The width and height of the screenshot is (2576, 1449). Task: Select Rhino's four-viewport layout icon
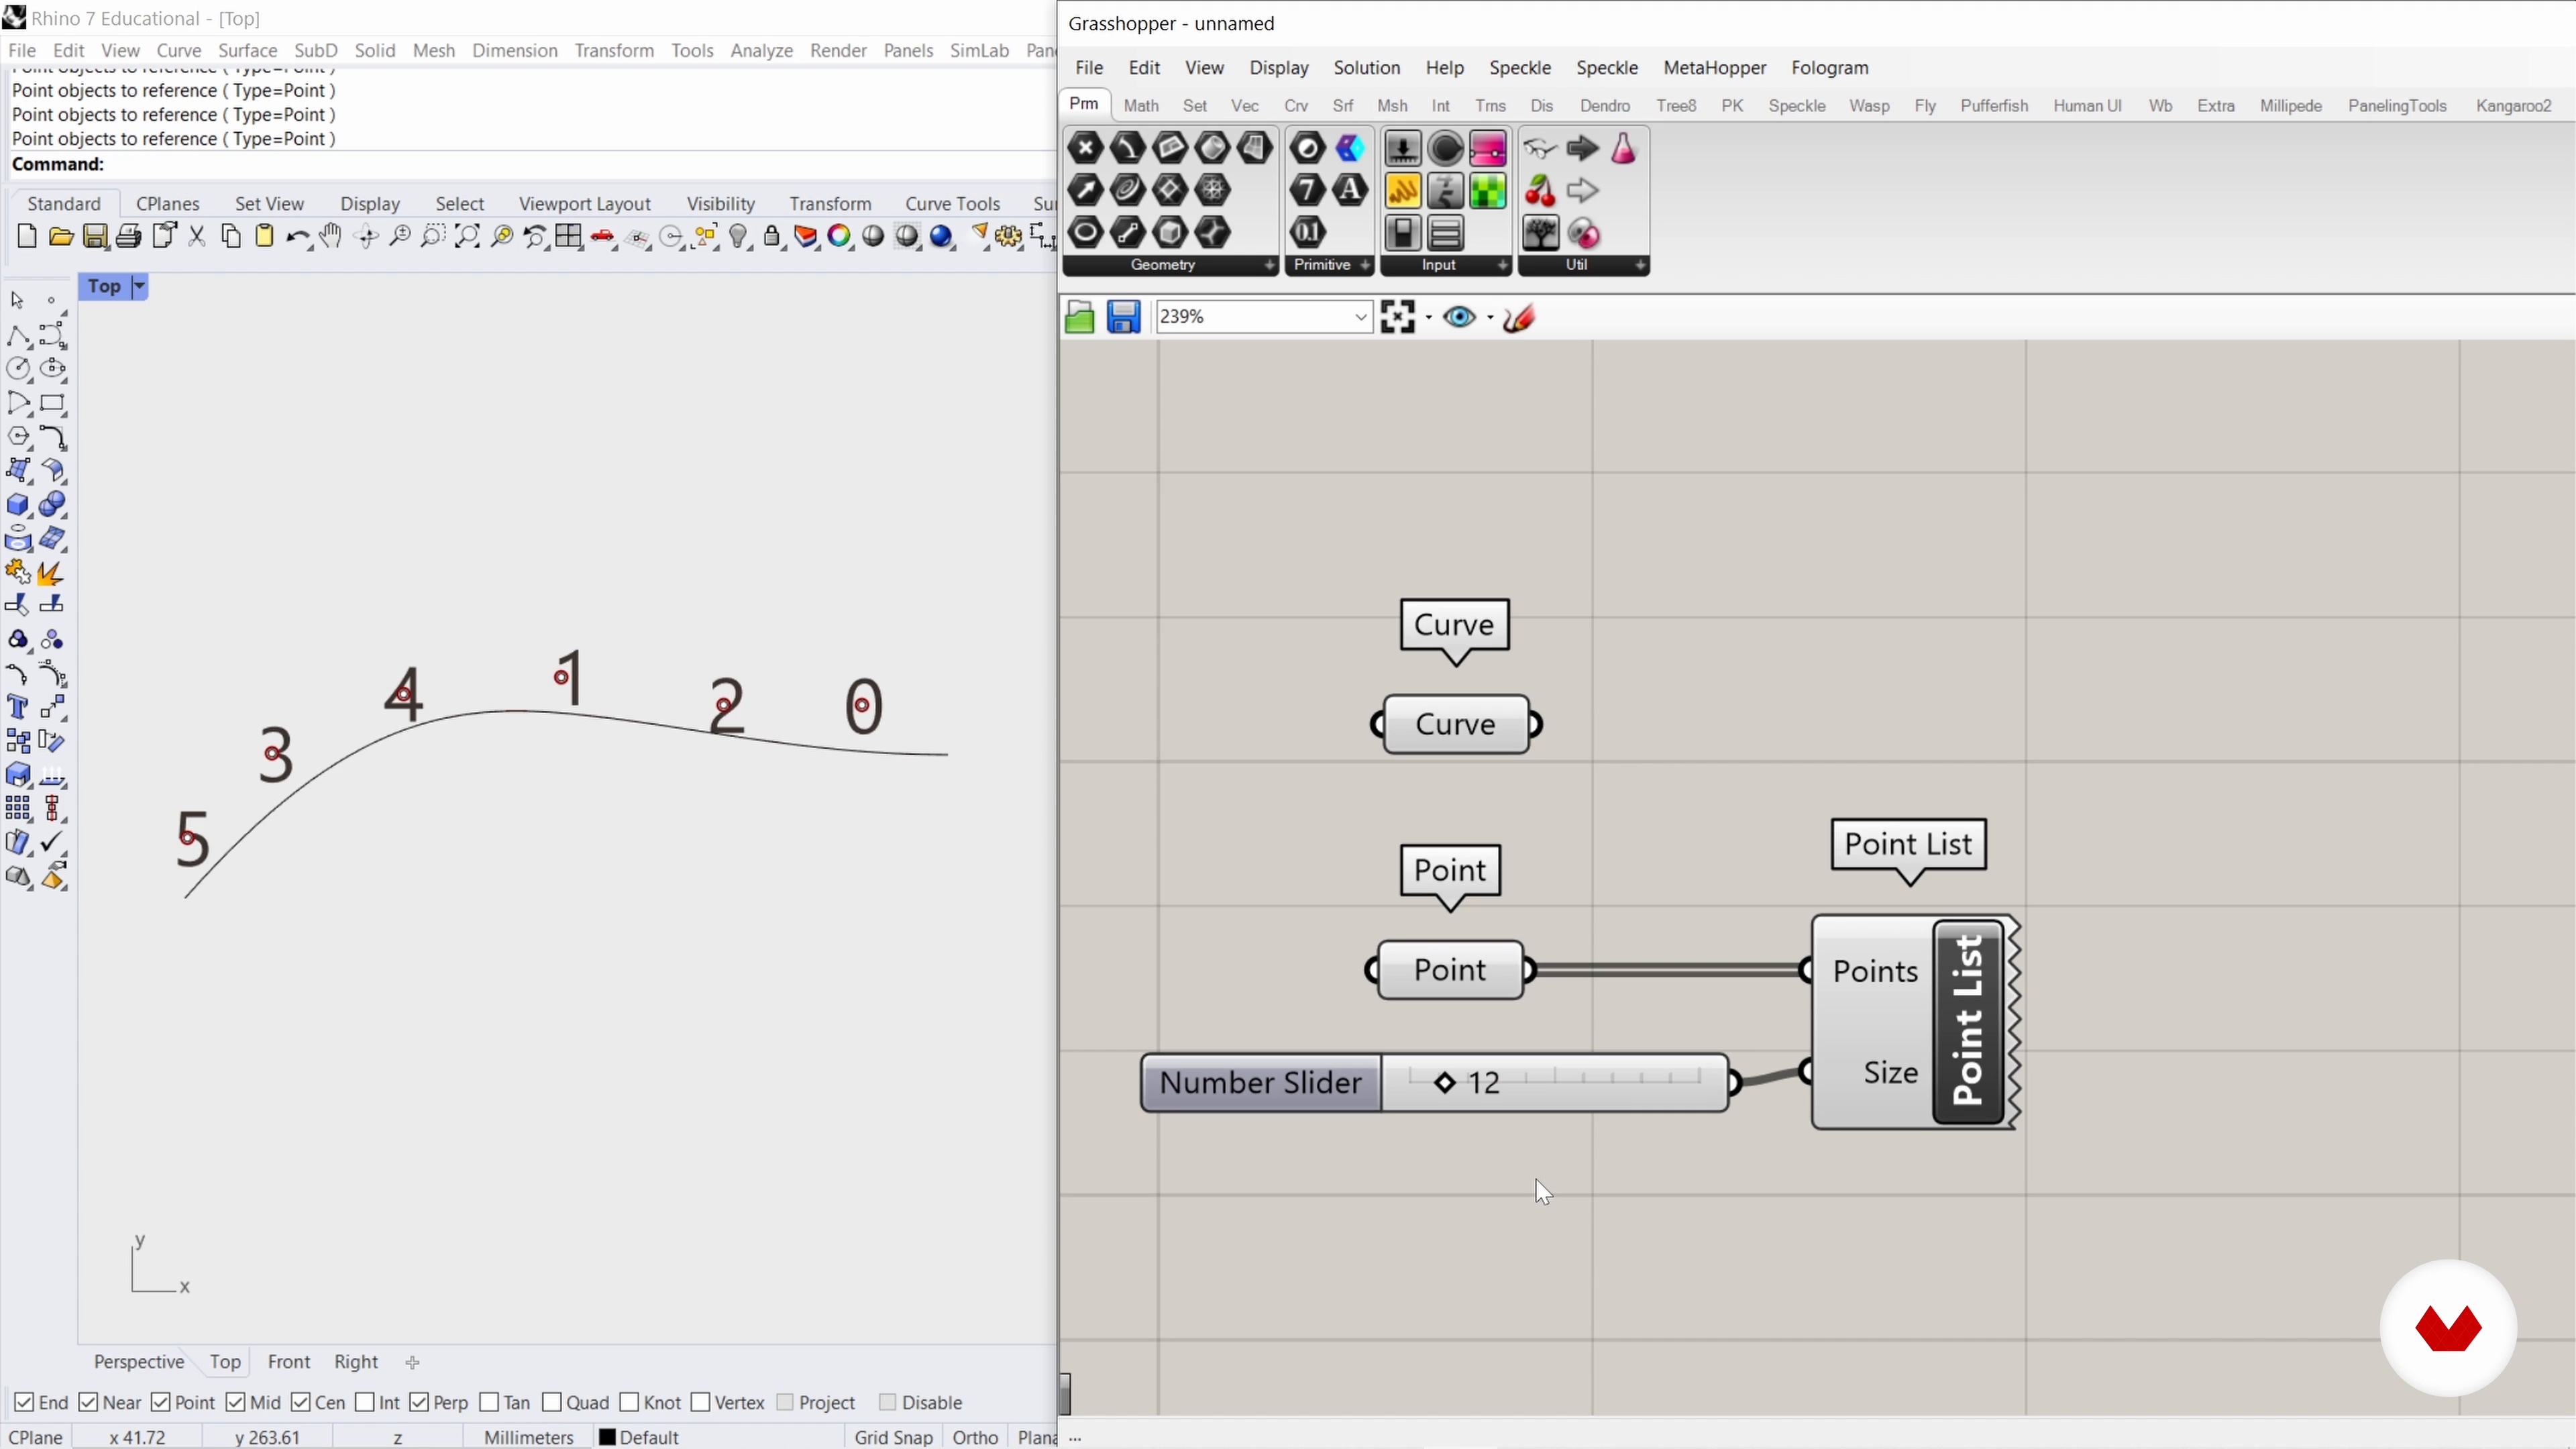point(569,237)
